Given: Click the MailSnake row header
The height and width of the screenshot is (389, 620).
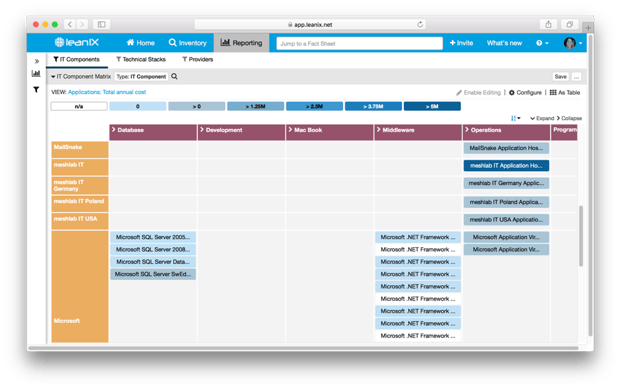Looking at the screenshot, I should (80, 149).
